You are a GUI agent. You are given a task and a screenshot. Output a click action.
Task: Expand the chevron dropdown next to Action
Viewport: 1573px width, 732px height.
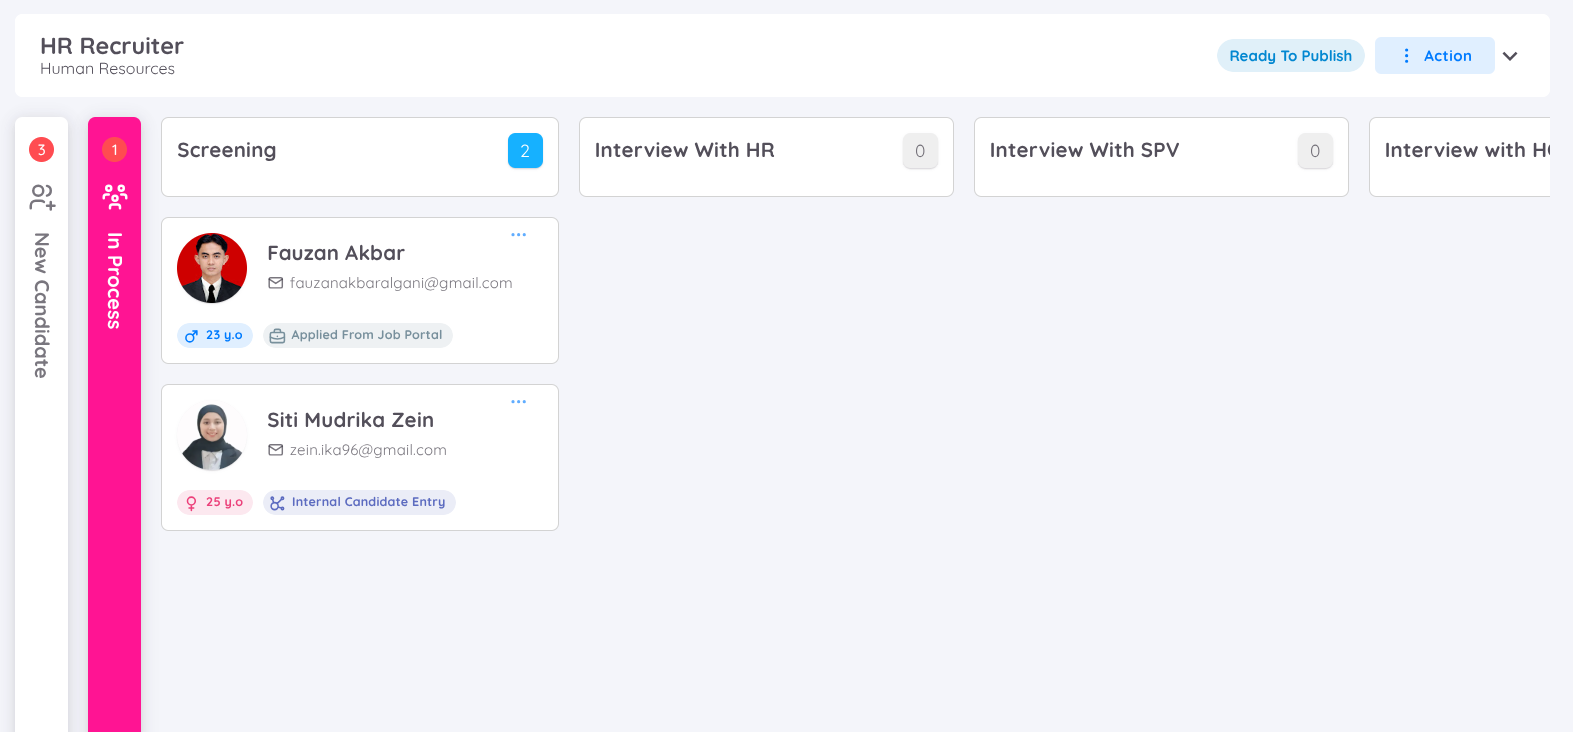click(x=1510, y=56)
